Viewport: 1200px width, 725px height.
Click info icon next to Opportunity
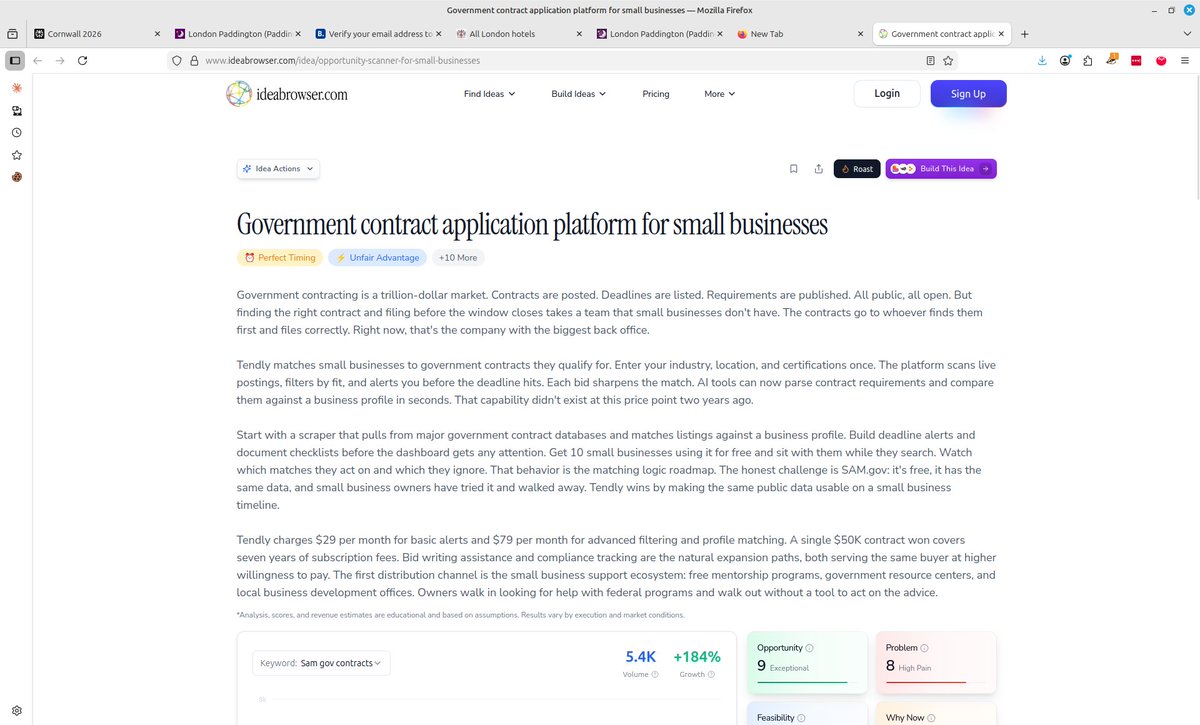(x=809, y=648)
